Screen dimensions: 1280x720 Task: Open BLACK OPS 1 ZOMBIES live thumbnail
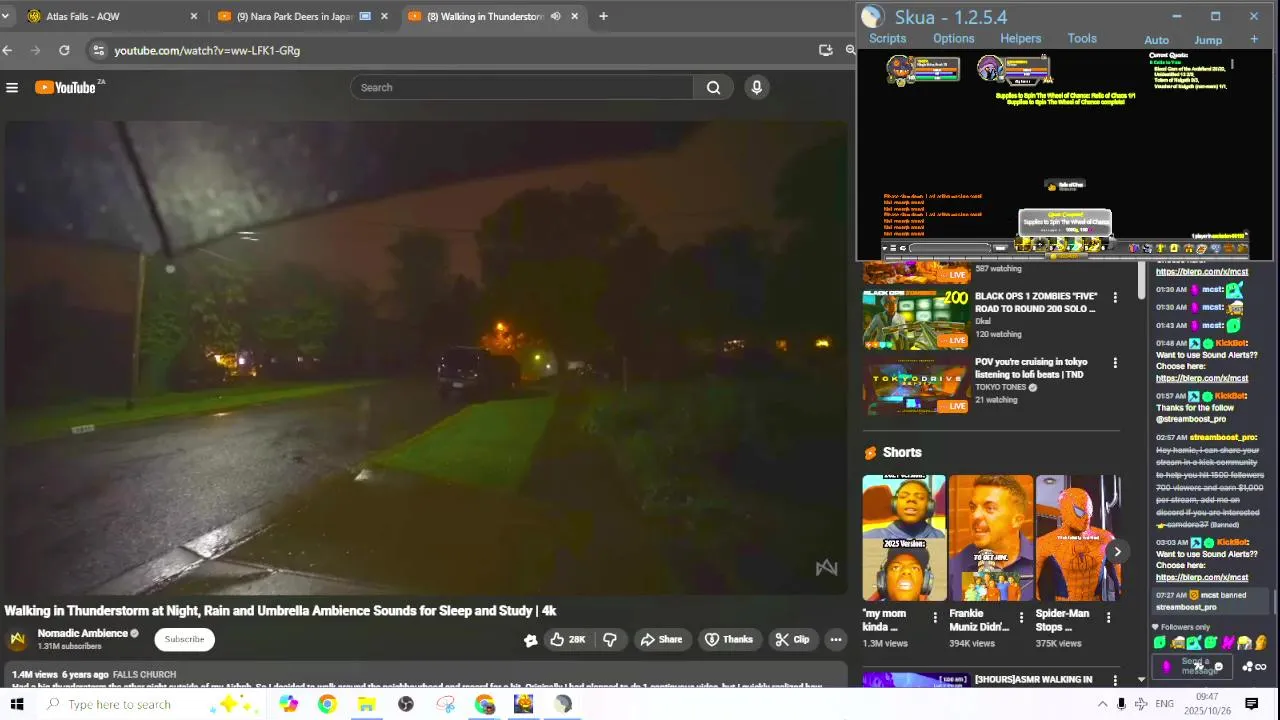(916, 319)
